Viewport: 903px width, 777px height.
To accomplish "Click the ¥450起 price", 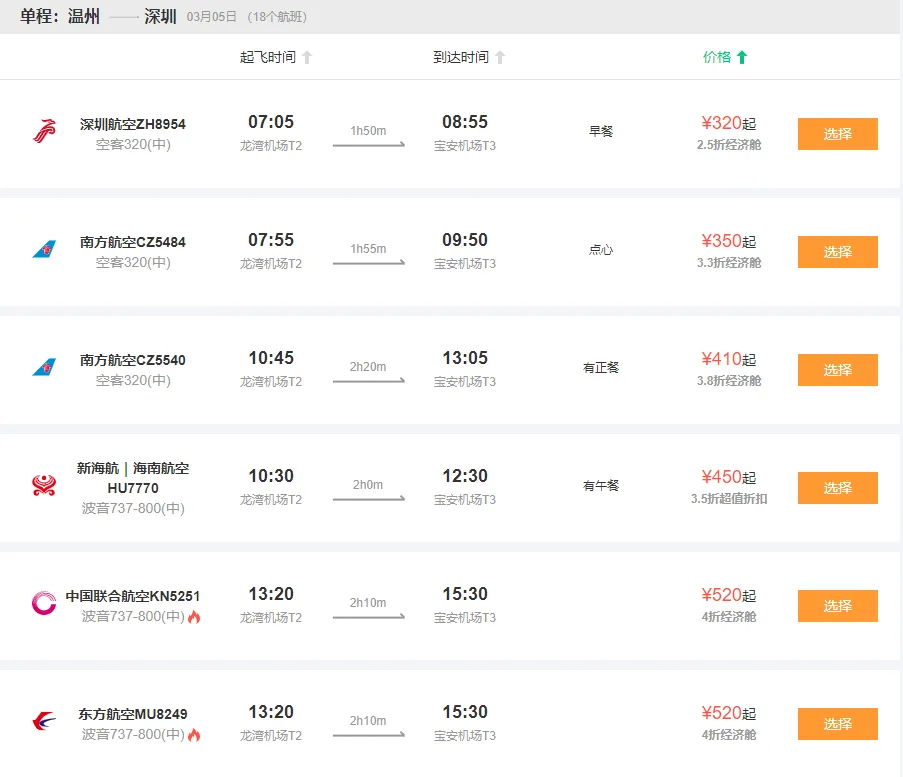I will 729,477.
